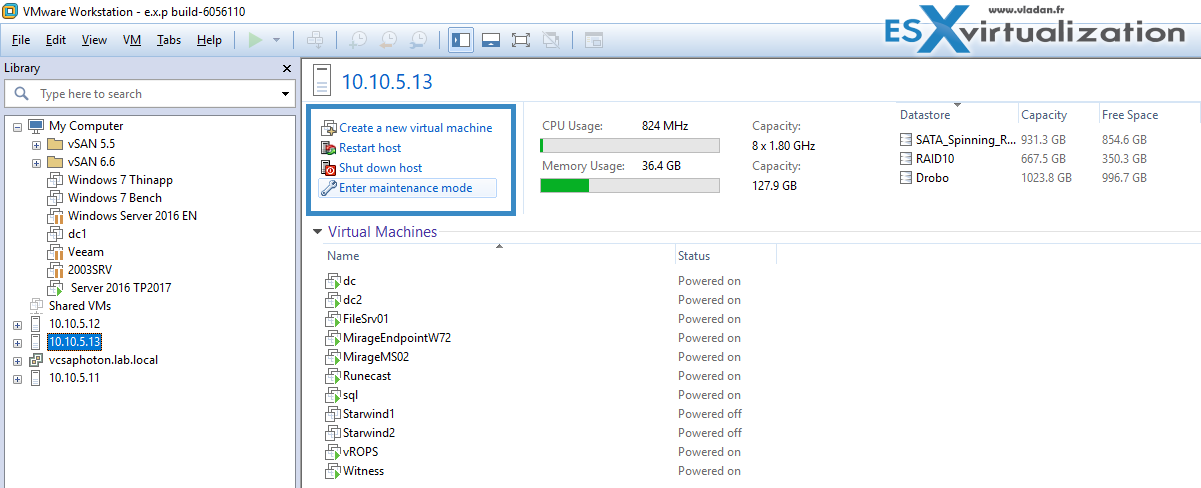The height and width of the screenshot is (488, 1201).
Task: Click the Enter Full Screen mode icon
Action: (520, 40)
